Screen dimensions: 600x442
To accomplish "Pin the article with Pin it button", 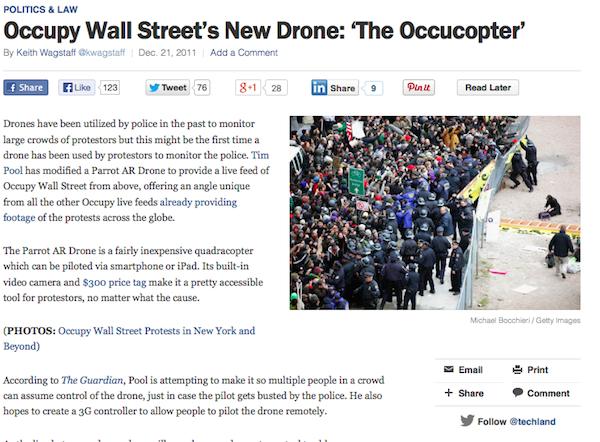I will pos(419,88).
